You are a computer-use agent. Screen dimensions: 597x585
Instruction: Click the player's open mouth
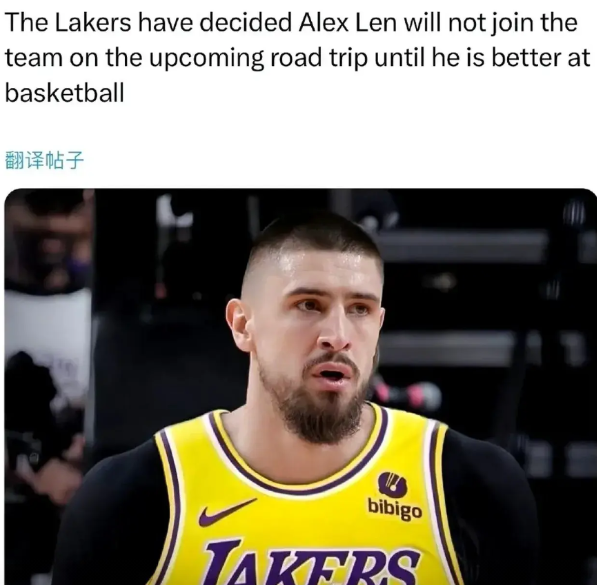(x=330, y=373)
